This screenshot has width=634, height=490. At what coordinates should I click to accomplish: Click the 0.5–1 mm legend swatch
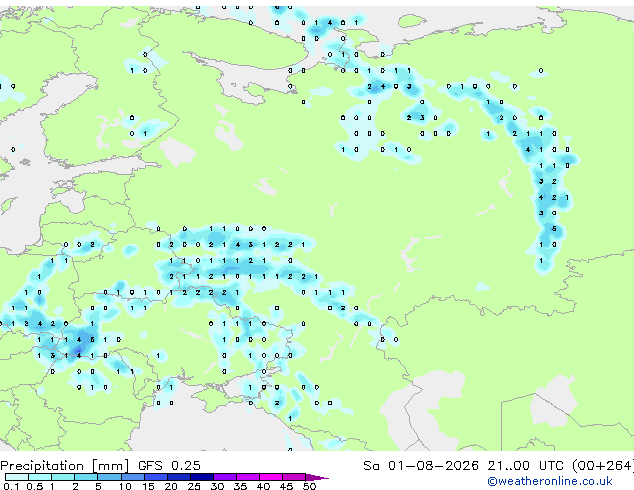tap(40, 477)
